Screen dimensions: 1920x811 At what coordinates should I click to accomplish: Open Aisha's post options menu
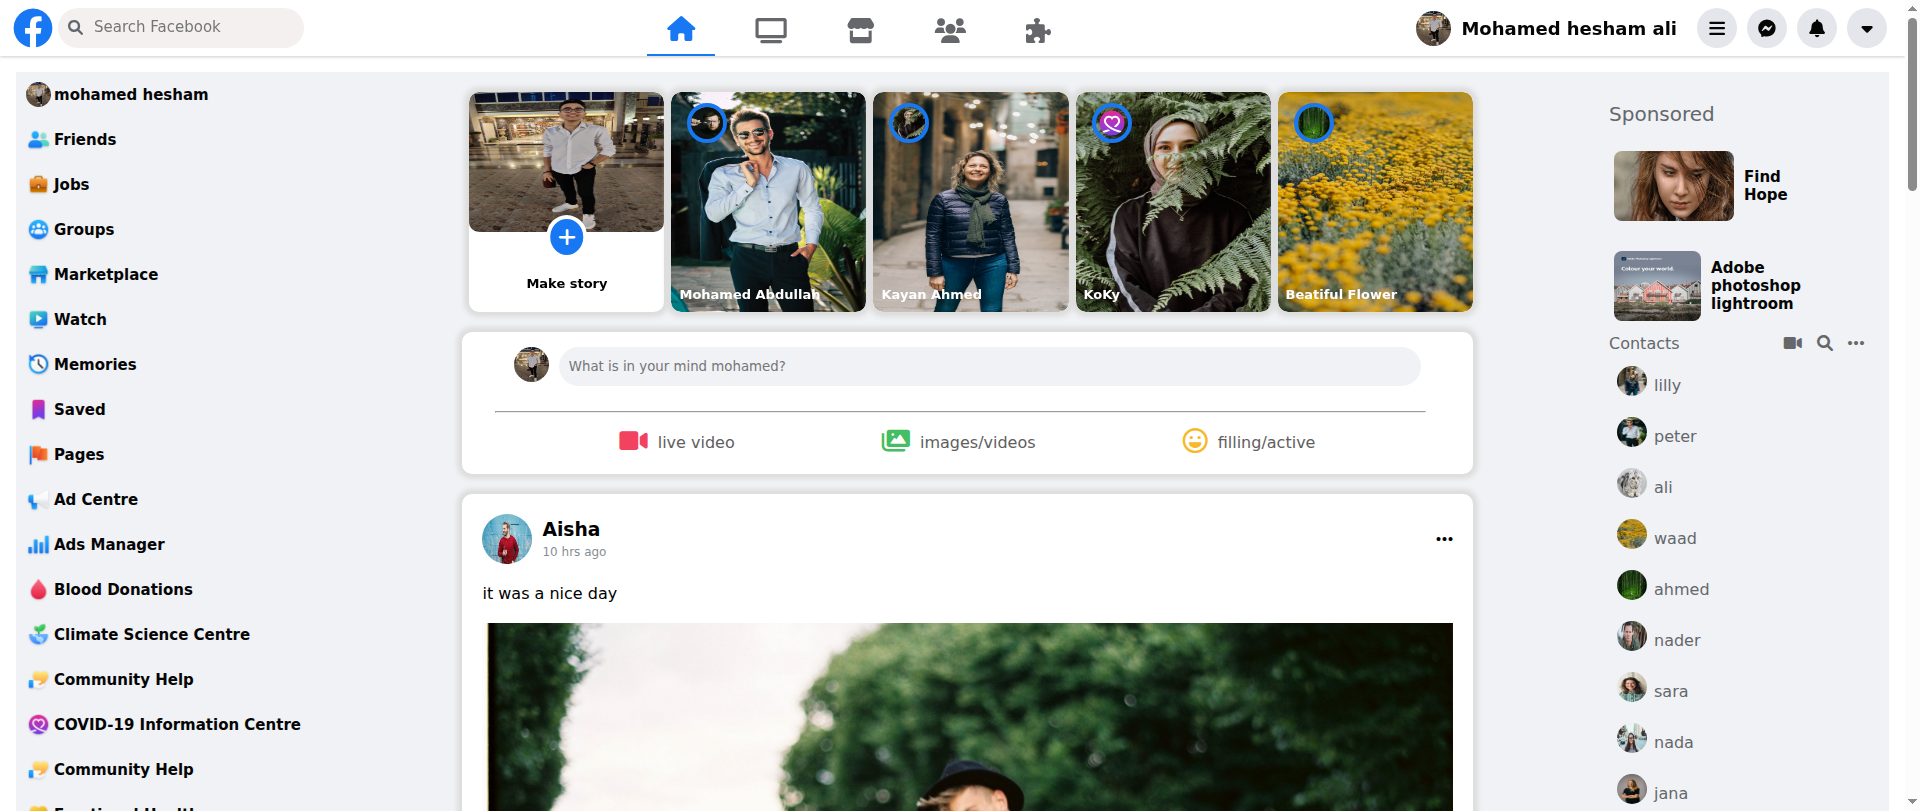pos(1444,539)
